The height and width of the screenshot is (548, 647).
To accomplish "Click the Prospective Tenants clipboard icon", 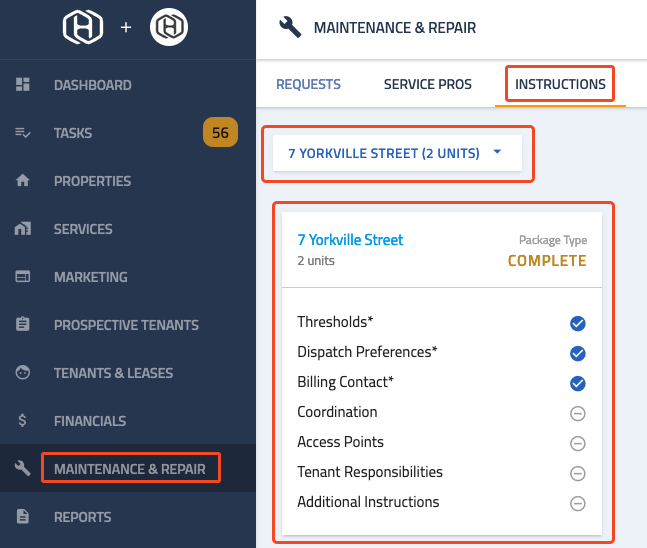I will [22, 324].
